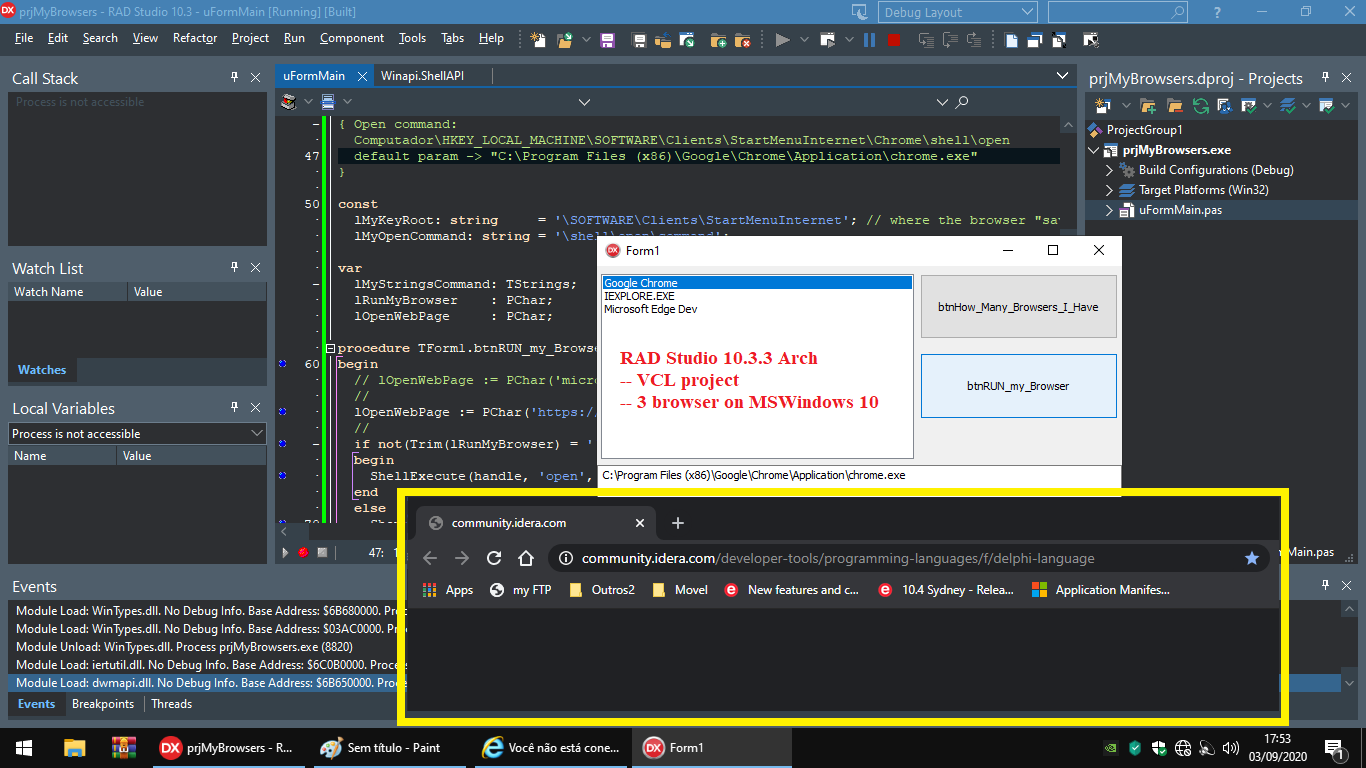Screen dimensions: 1366x768
Task: Open File Explorer from taskbar
Action: point(75,747)
